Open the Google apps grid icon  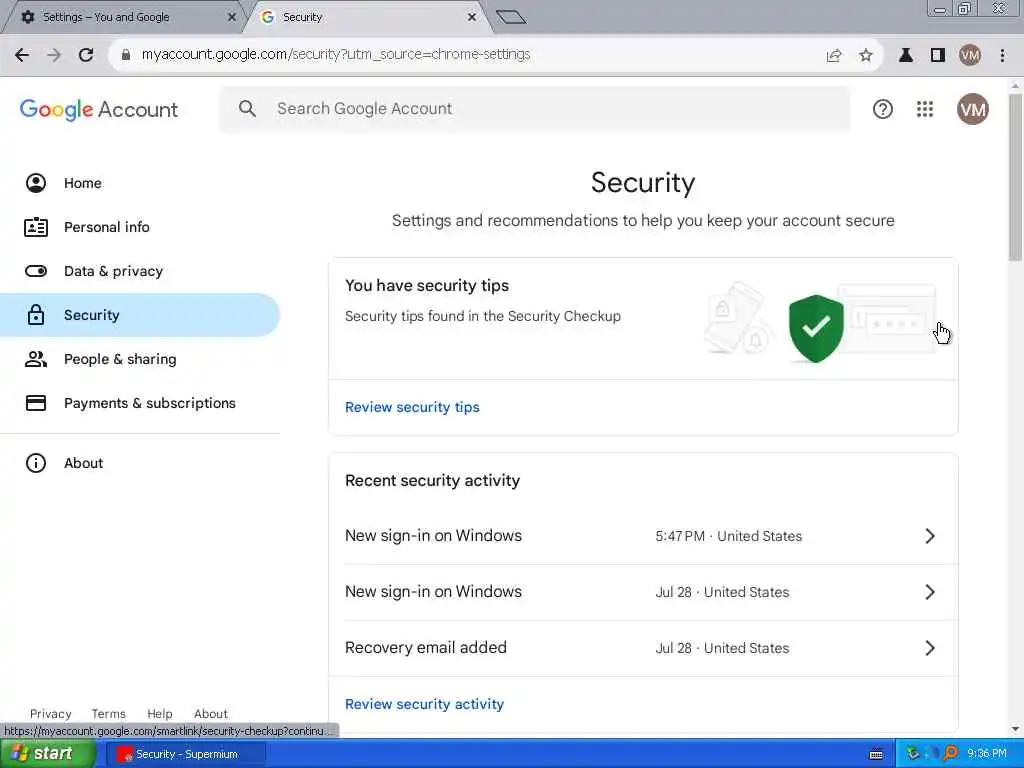pyautogui.click(x=925, y=109)
